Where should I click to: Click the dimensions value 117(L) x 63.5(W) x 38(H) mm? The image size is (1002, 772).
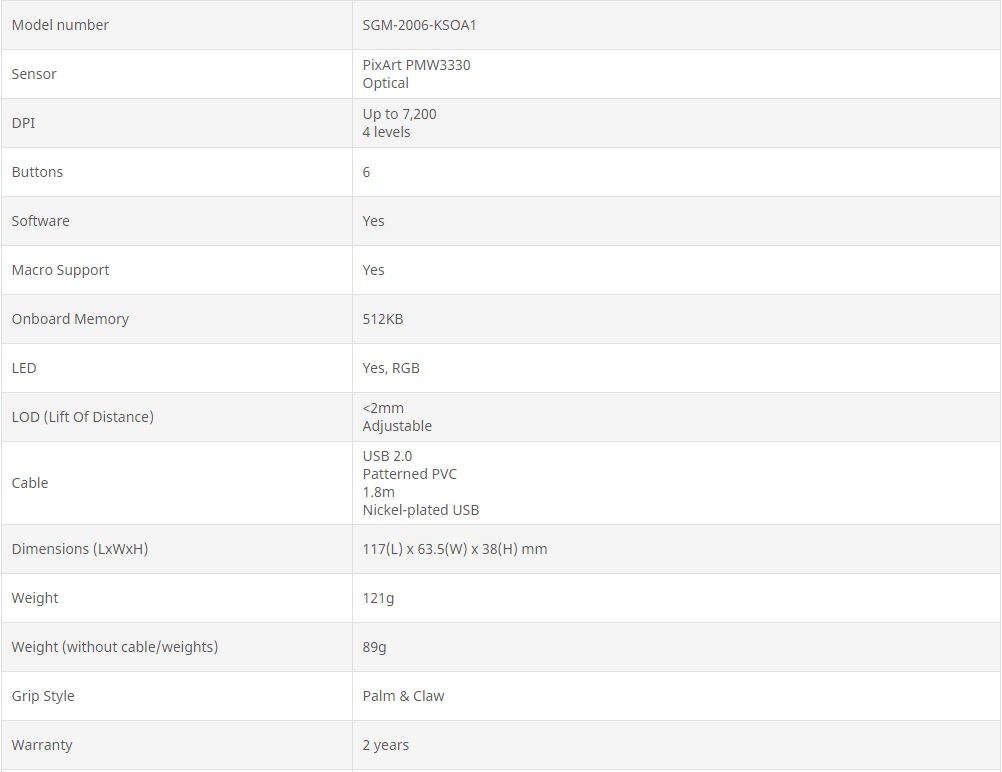point(454,549)
